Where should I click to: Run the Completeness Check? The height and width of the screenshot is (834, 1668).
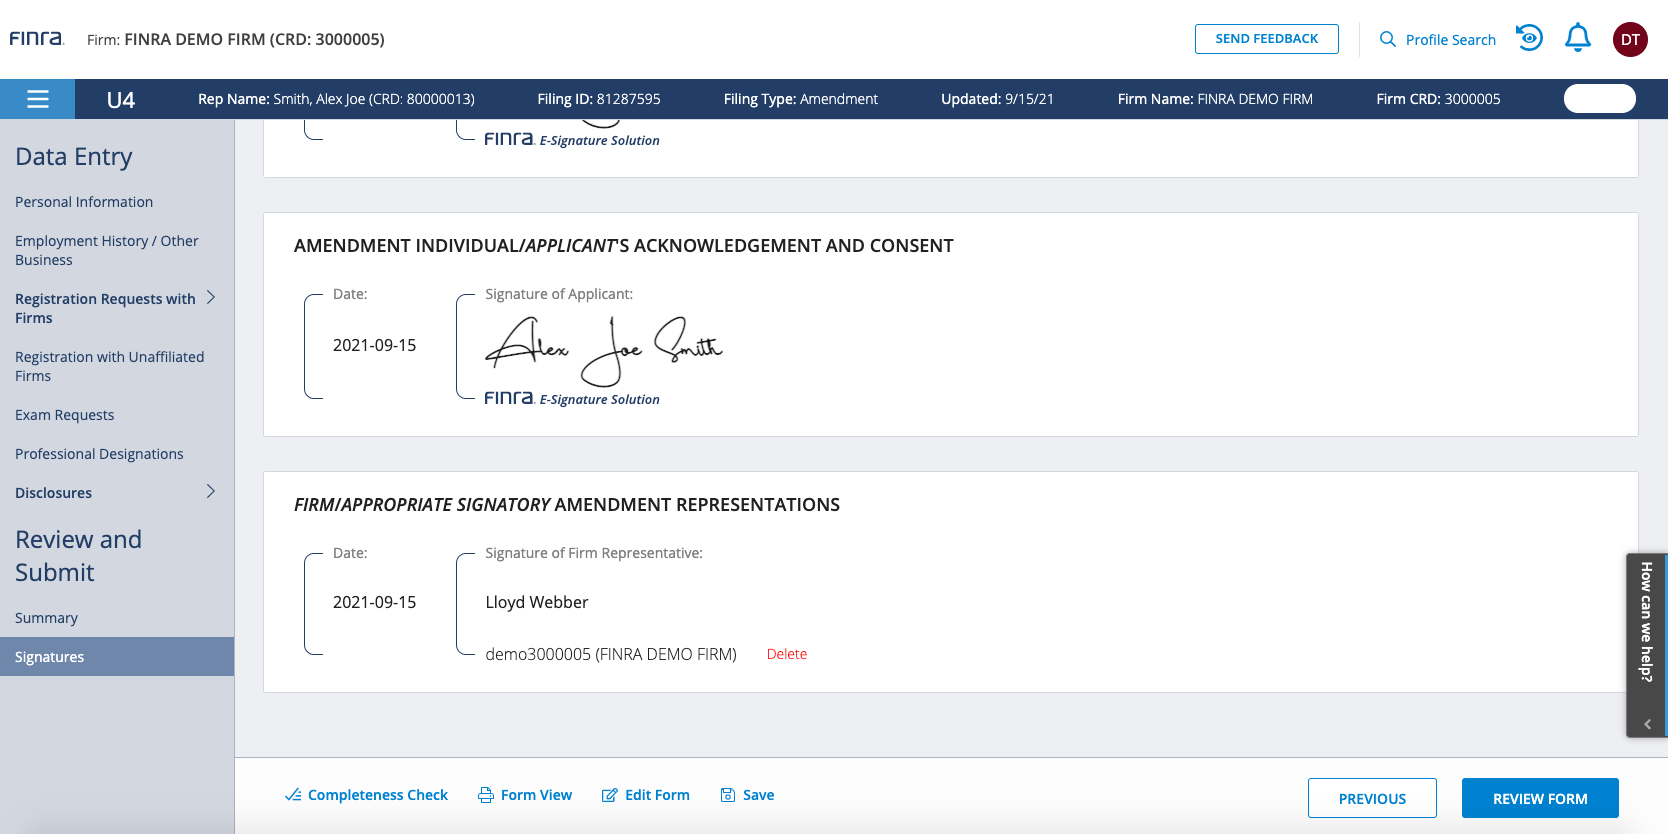[366, 795]
